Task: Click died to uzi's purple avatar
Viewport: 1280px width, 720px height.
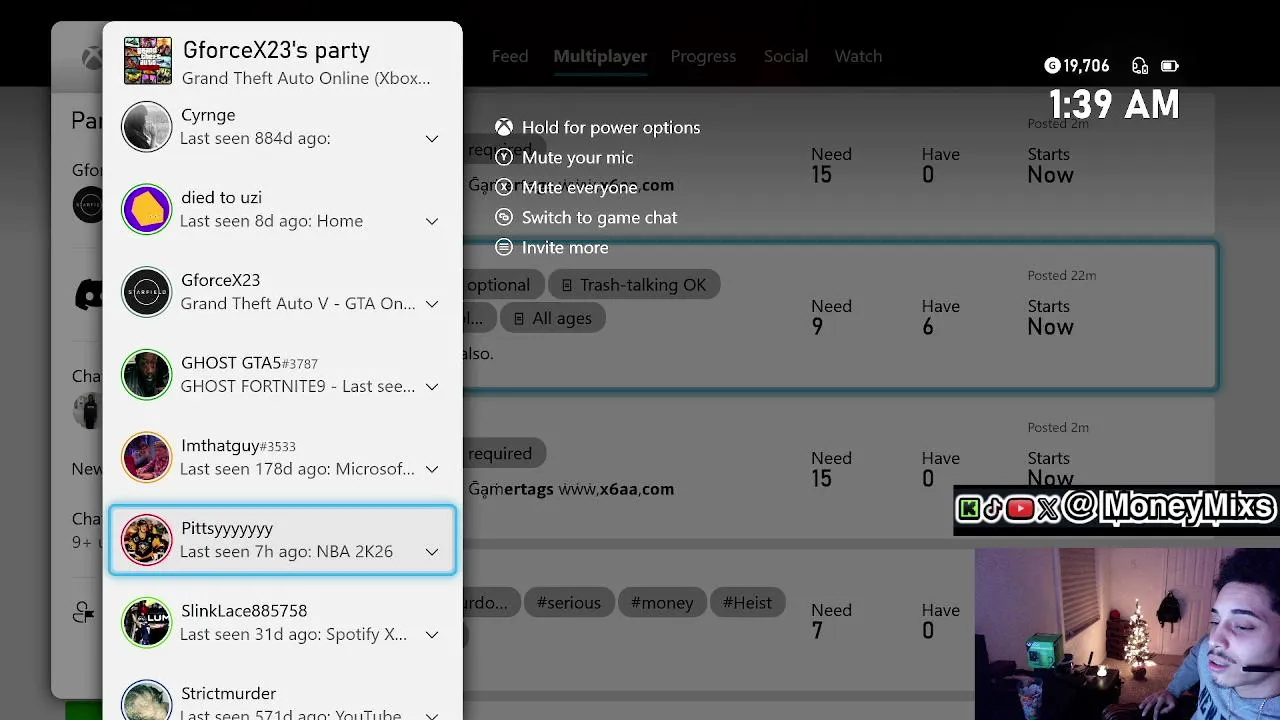Action: (x=147, y=209)
